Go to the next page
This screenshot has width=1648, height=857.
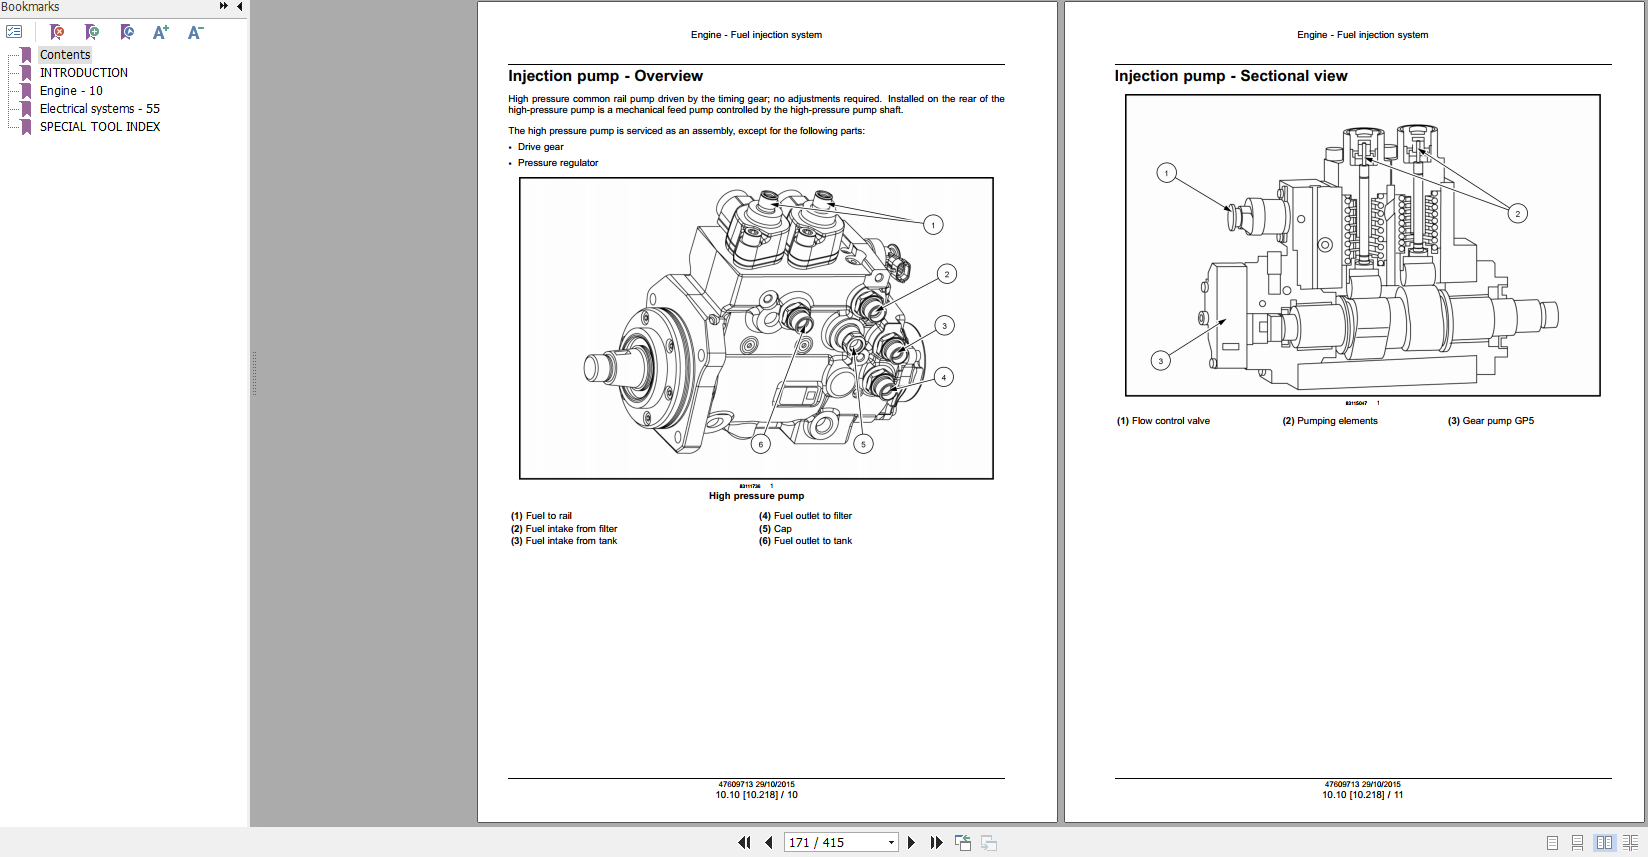(911, 843)
